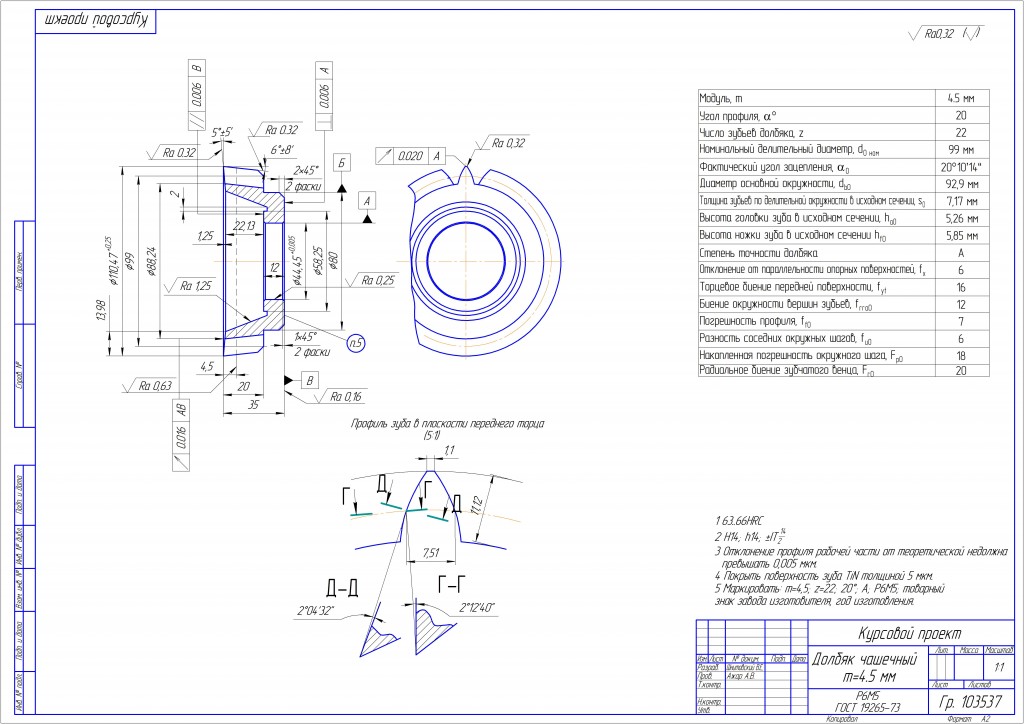Select the ø110,47 diameter dimension

[x=110, y=261]
